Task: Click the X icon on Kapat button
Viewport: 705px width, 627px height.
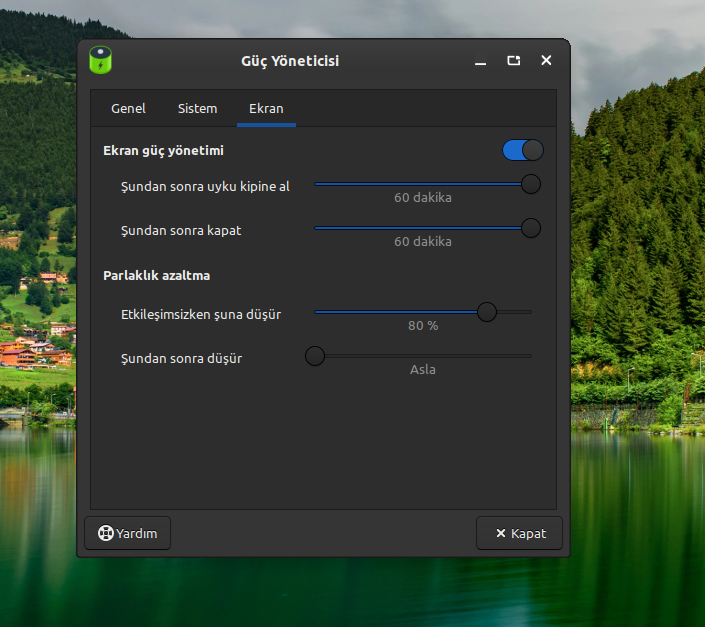Action: click(x=500, y=533)
